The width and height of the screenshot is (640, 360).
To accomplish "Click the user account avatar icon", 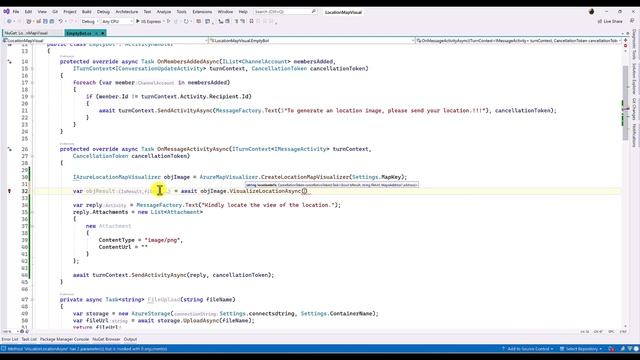I will click(591, 11).
